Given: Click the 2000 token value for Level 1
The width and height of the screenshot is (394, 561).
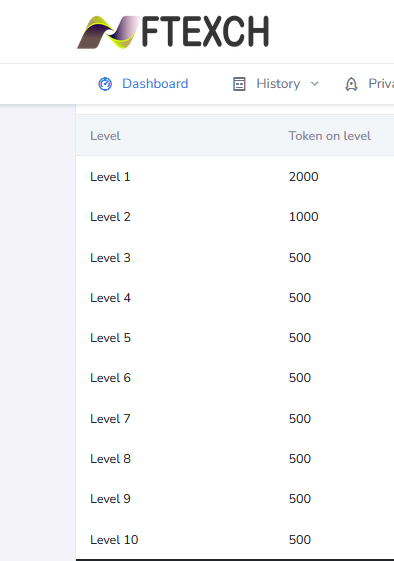Looking at the screenshot, I should pos(303,177).
